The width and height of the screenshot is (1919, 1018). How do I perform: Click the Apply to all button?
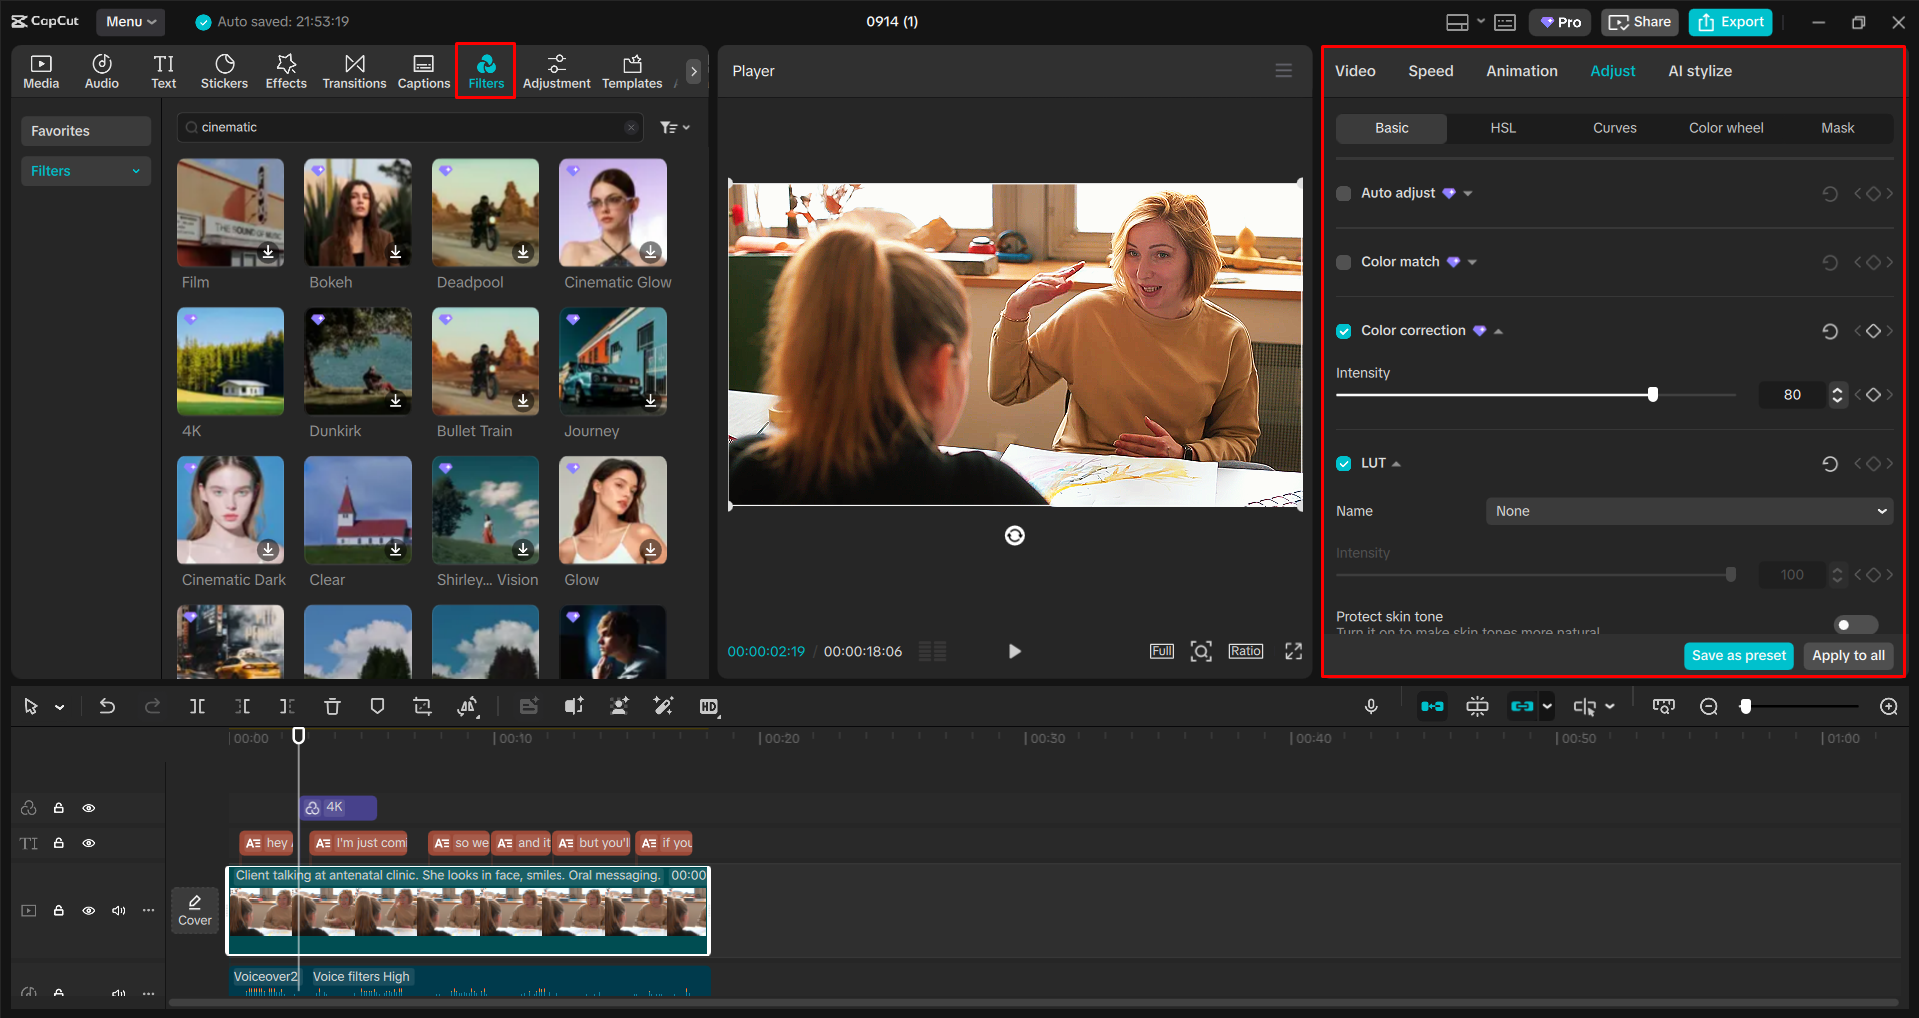[x=1847, y=656]
